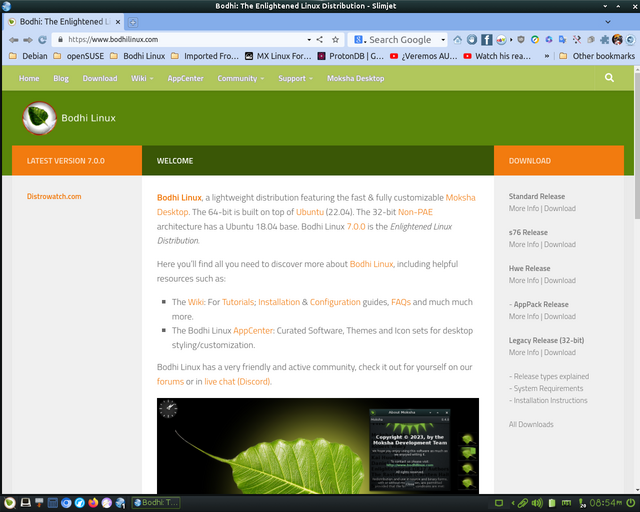Open the Non-PAE link

click(x=415, y=212)
